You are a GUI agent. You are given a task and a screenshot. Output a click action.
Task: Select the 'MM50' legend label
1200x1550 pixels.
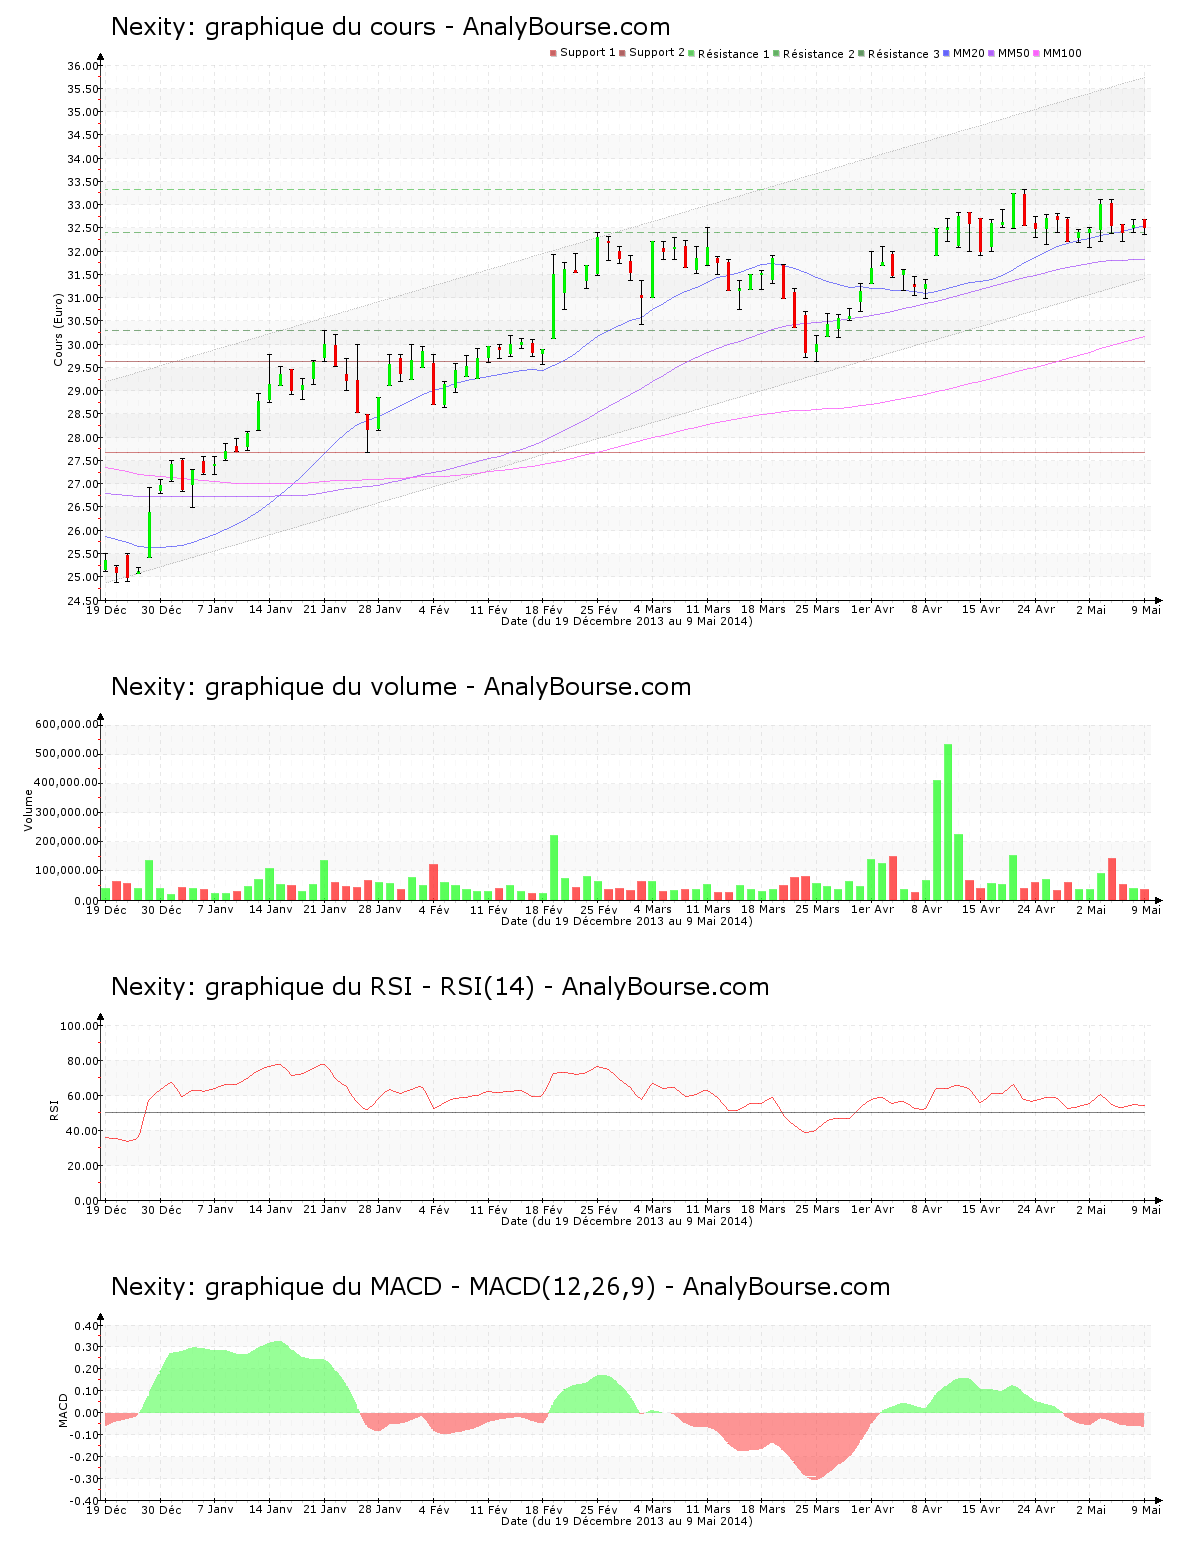(x=1014, y=53)
